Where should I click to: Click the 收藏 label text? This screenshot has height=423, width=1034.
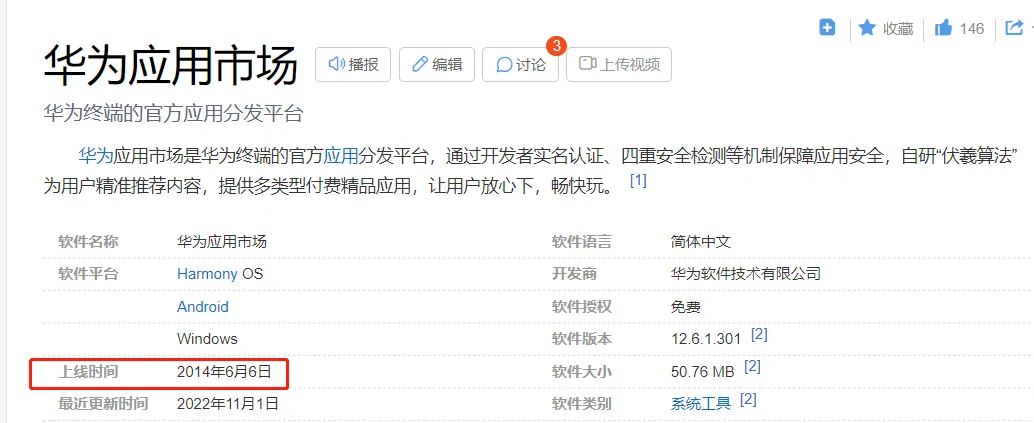[898, 28]
